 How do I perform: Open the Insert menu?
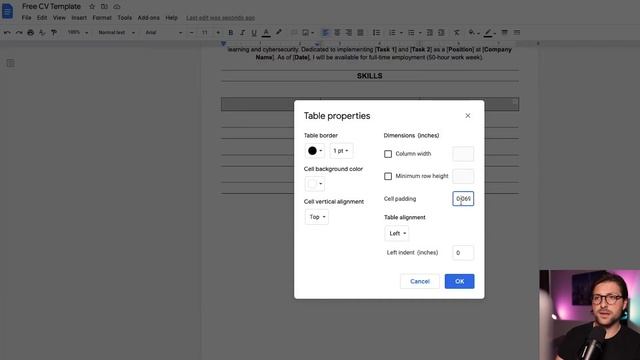79,18
